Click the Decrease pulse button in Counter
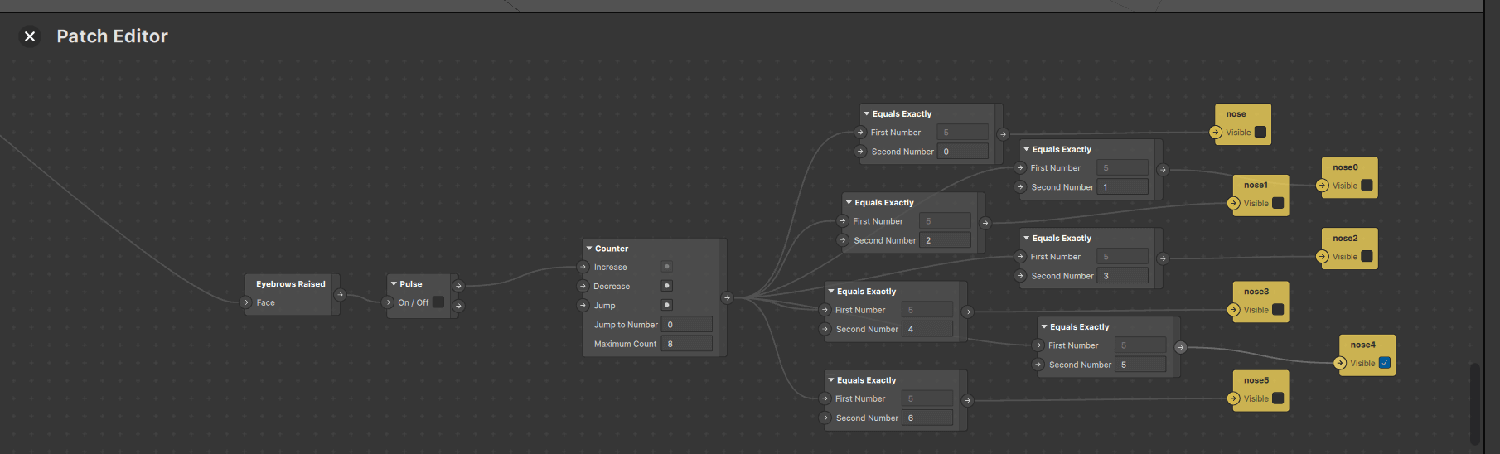This screenshot has width=1500, height=454. coord(667,286)
